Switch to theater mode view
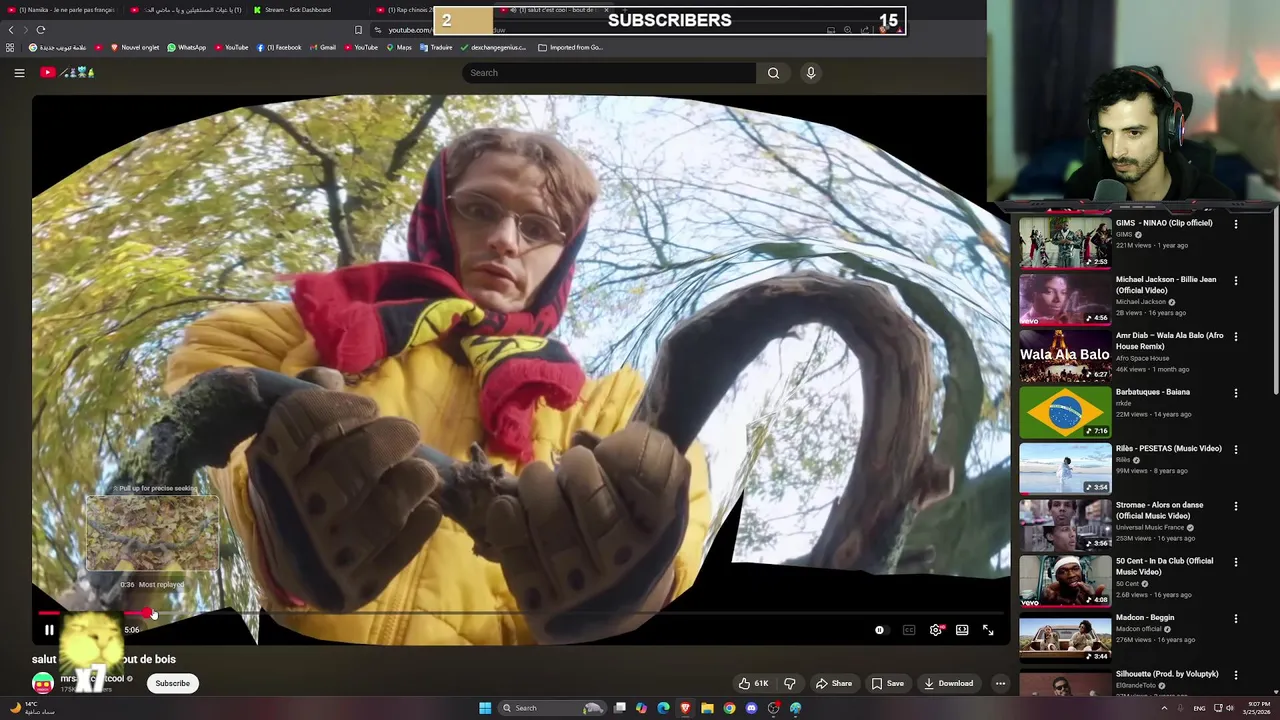Screen dimensions: 1280x720 point(962,630)
